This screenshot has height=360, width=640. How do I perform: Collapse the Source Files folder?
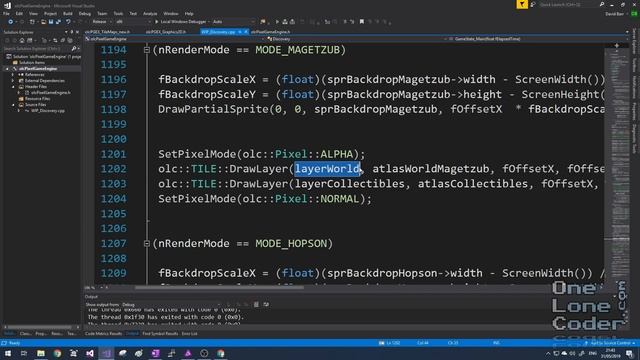[13, 104]
